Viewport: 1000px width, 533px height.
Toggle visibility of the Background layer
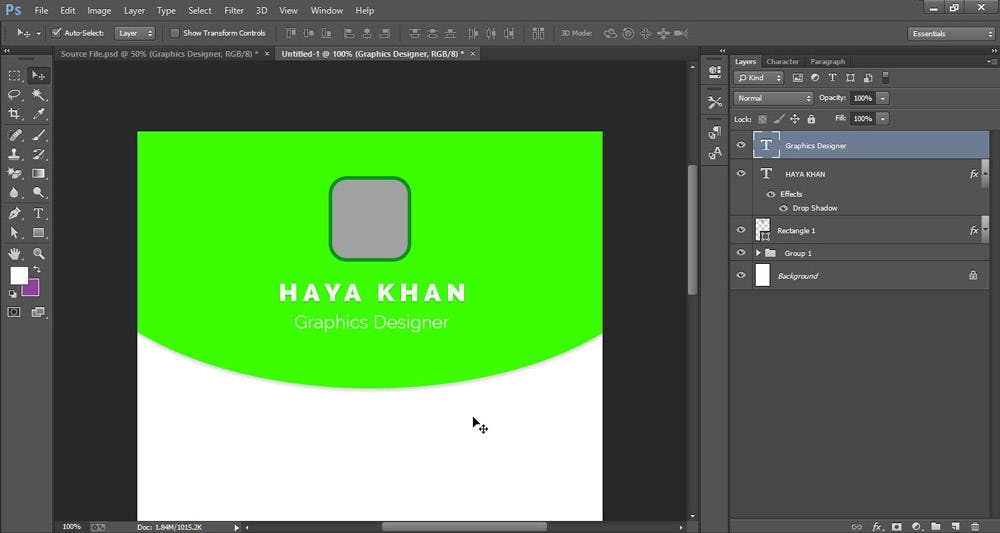pos(741,275)
